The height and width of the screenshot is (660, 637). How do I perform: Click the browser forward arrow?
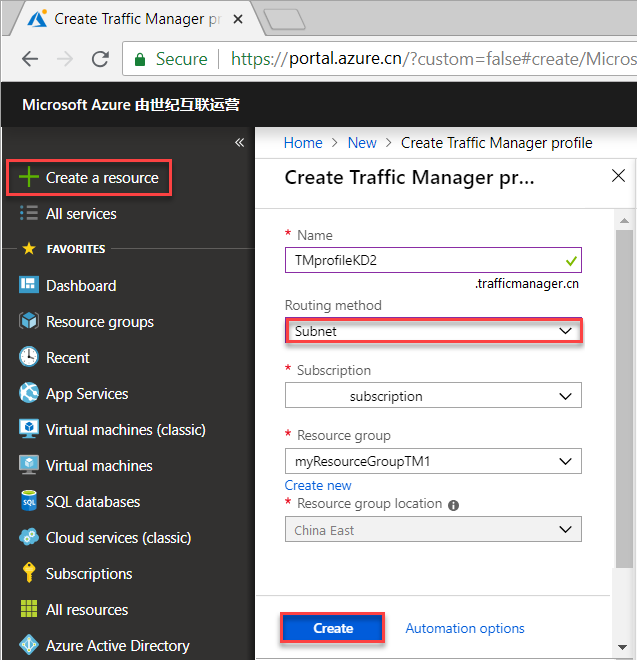click(65, 59)
